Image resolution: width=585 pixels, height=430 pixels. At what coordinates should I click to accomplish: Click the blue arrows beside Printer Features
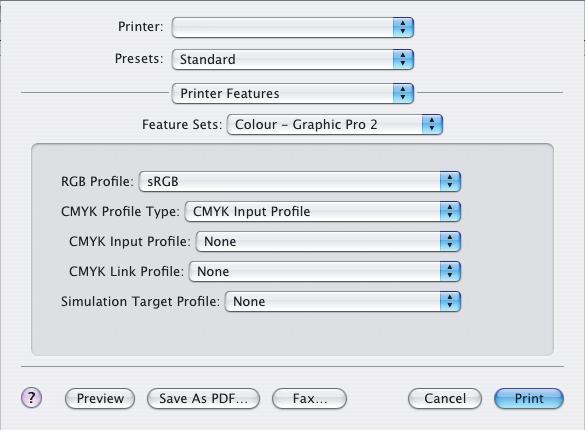[403, 93]
